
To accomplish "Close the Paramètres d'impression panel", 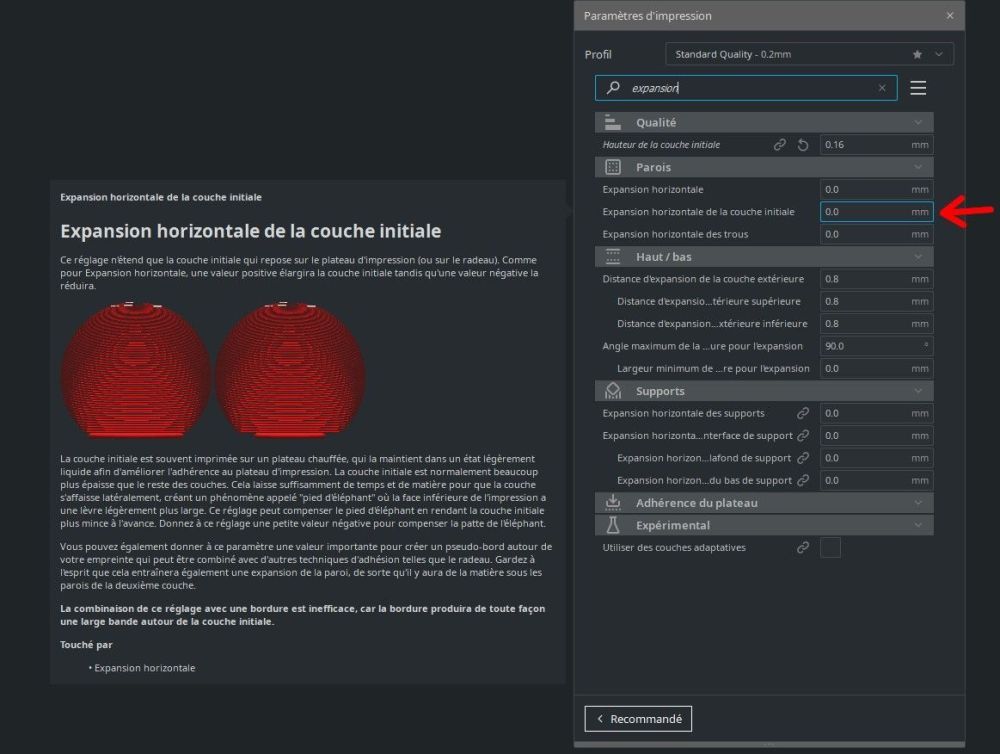I will click(x=950, y=15).
